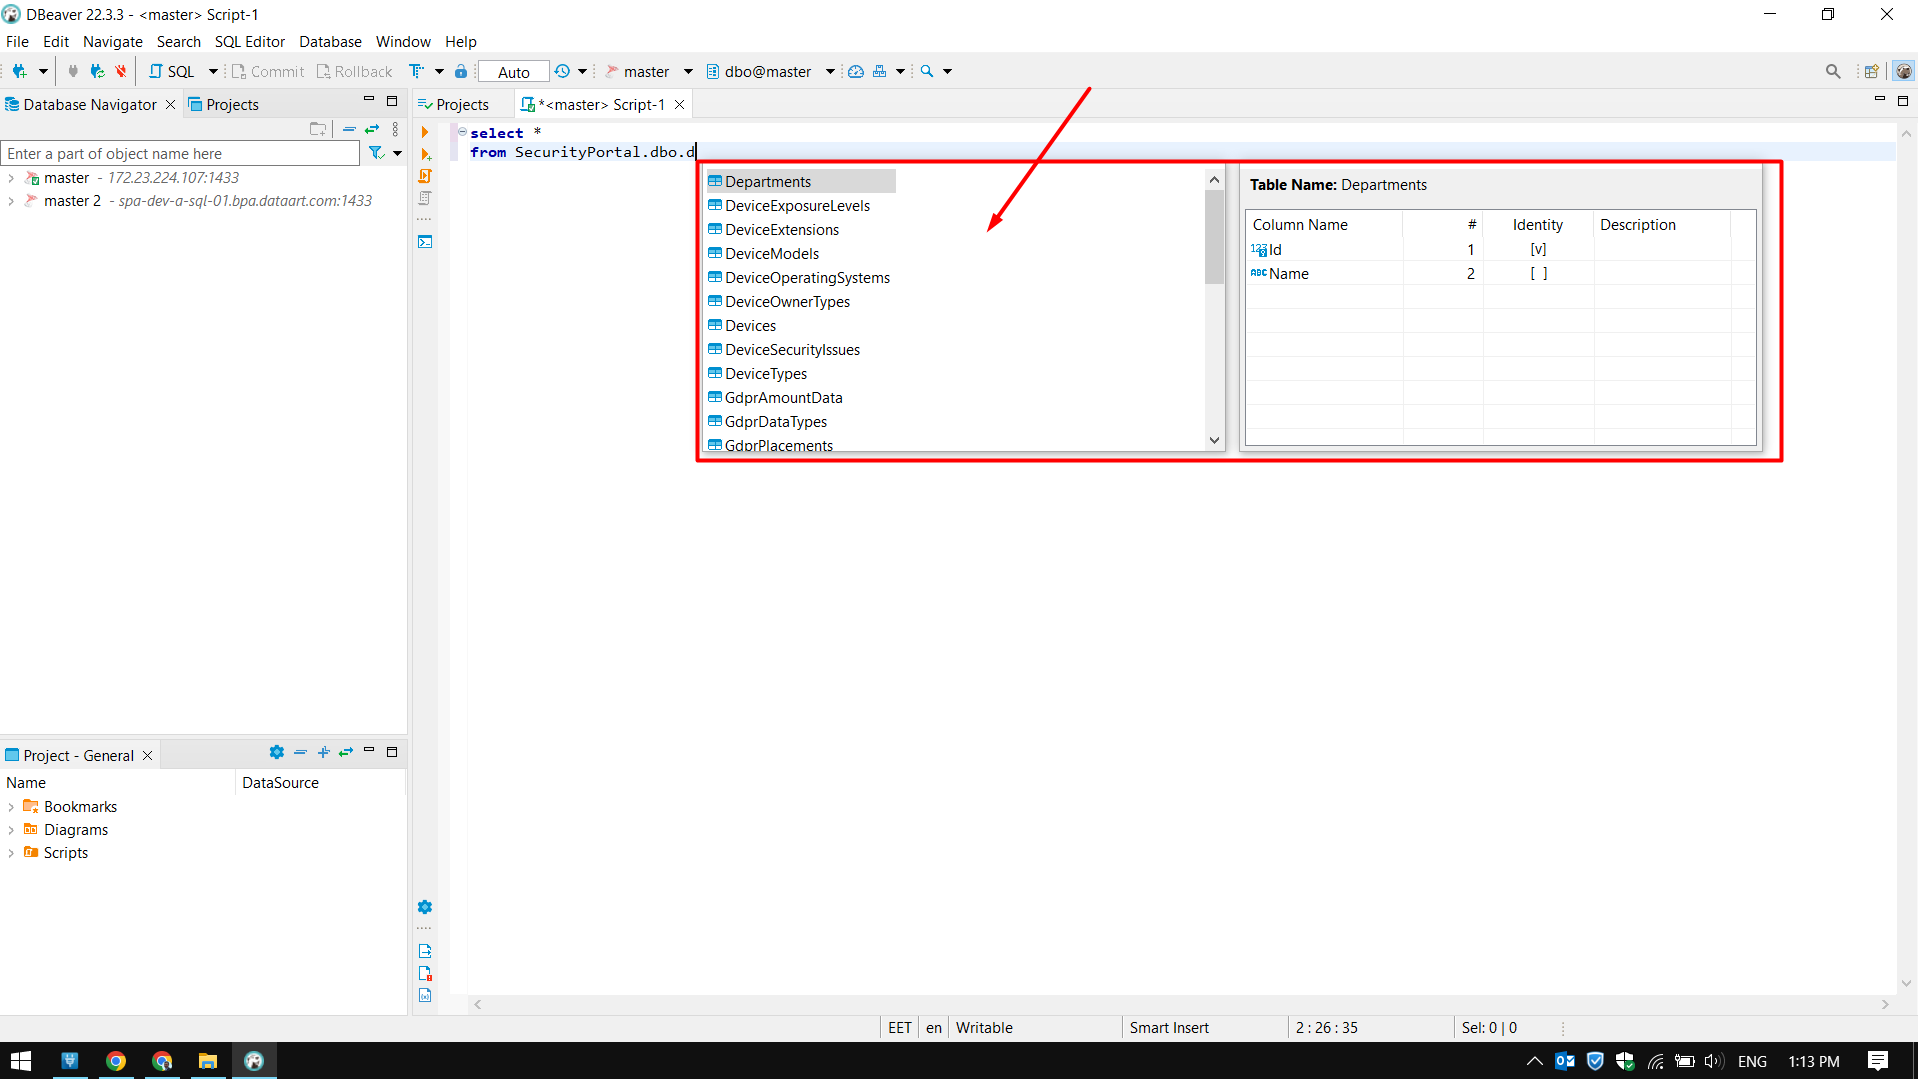Collapse all nodes in Database Navigator toolbar
This screenshot has height=1079, width=1918.
pos(349,129)
